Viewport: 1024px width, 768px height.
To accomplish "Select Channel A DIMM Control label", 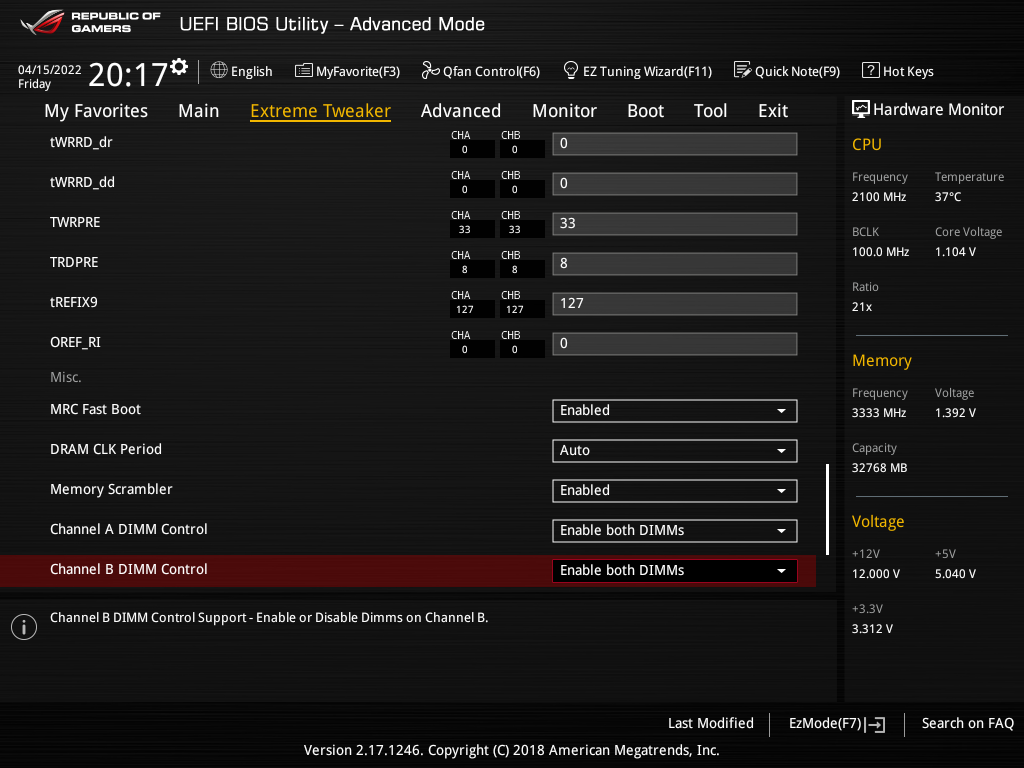I will click(x=129, y=529).
